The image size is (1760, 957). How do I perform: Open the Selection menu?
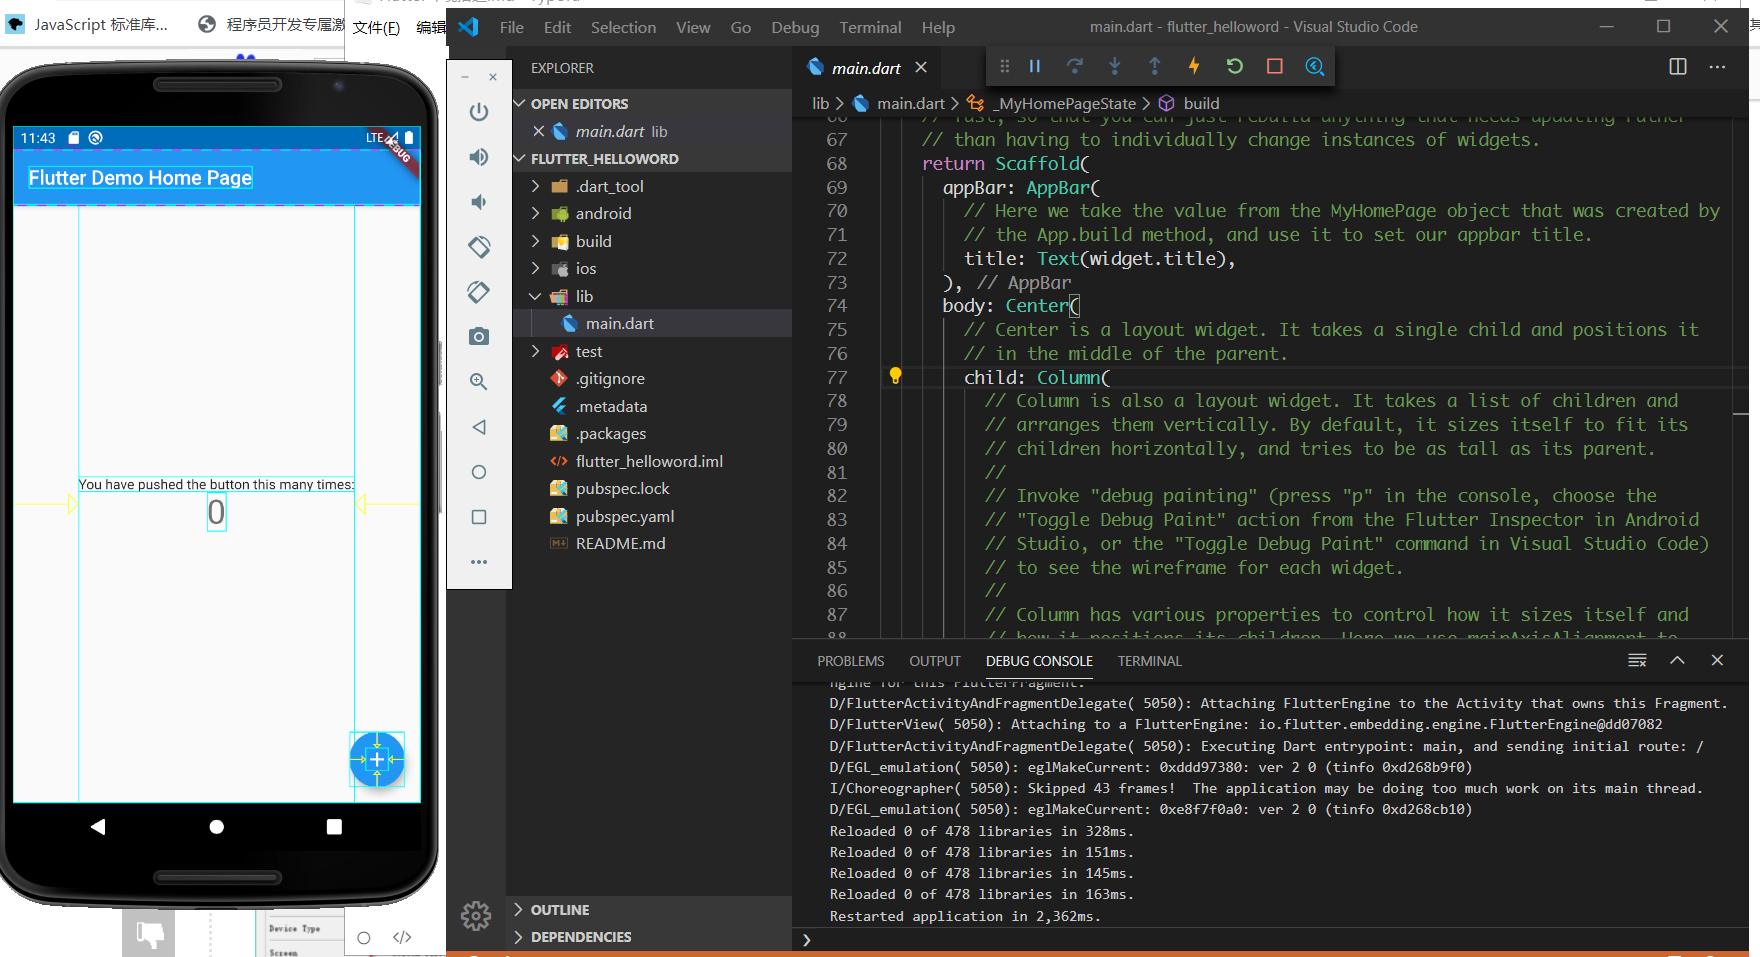coord(623,27)
